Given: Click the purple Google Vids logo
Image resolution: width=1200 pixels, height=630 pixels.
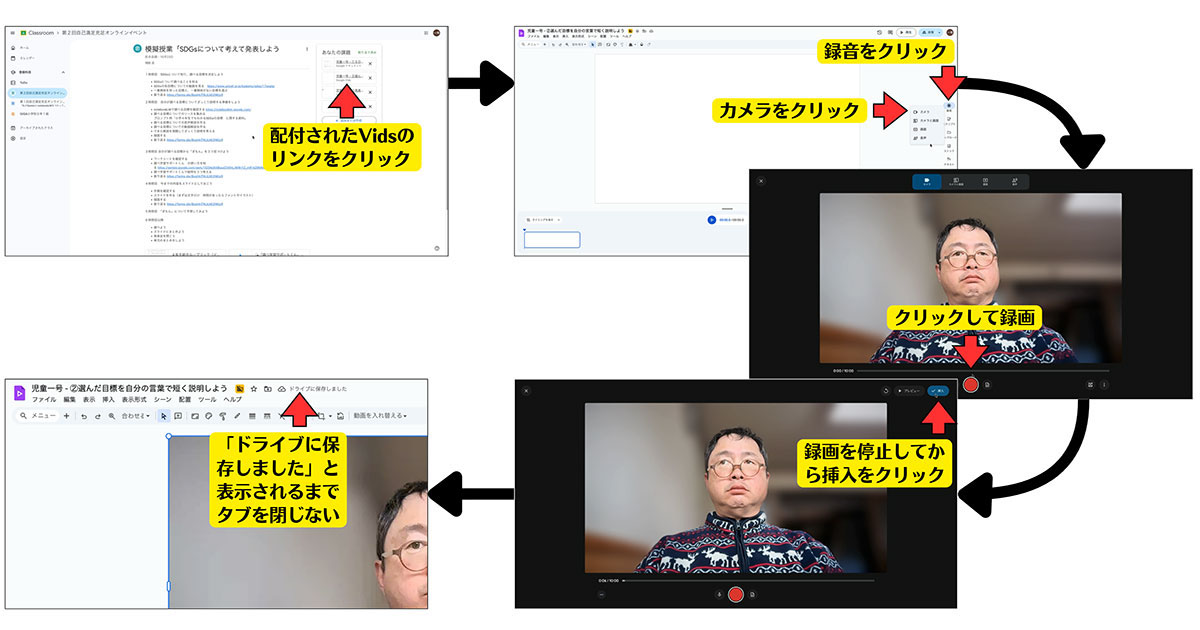Looking at the screenshot, I should (19, 393).
